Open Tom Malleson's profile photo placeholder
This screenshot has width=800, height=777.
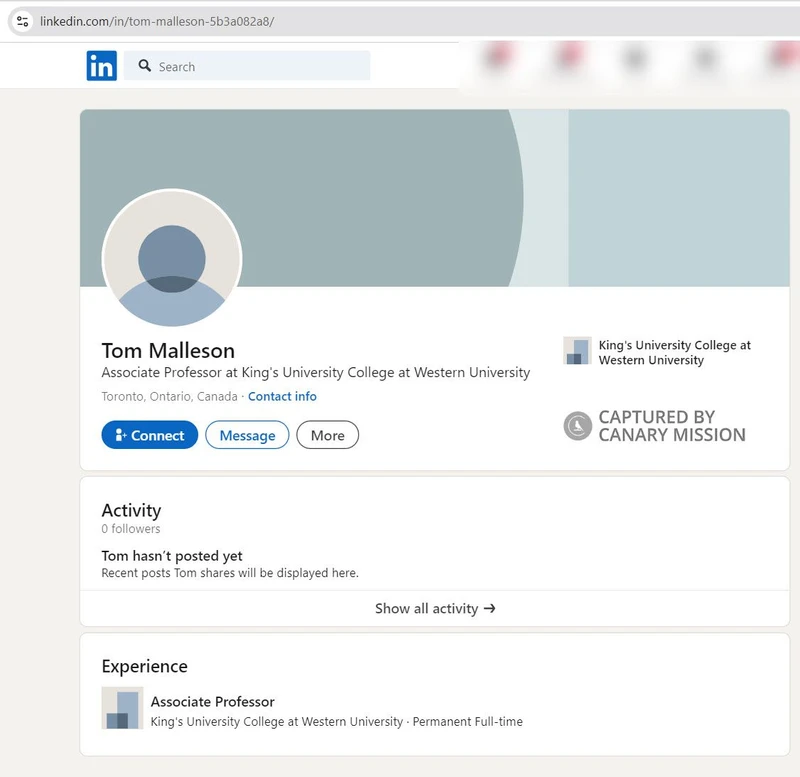pyautogui.click(x=172, y=258)
